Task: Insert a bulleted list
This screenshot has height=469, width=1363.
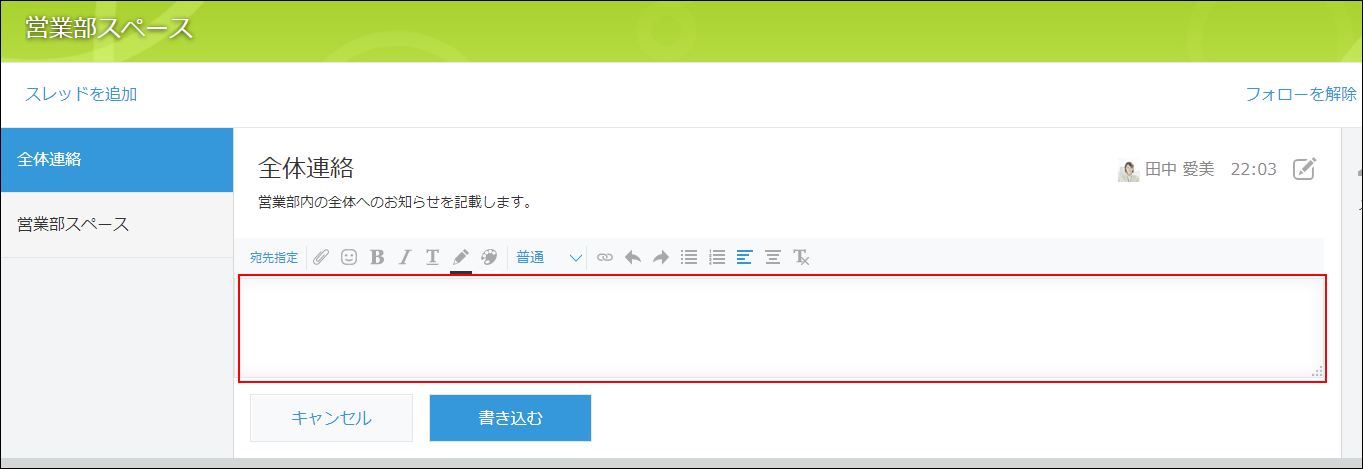Action: point(689,257)
